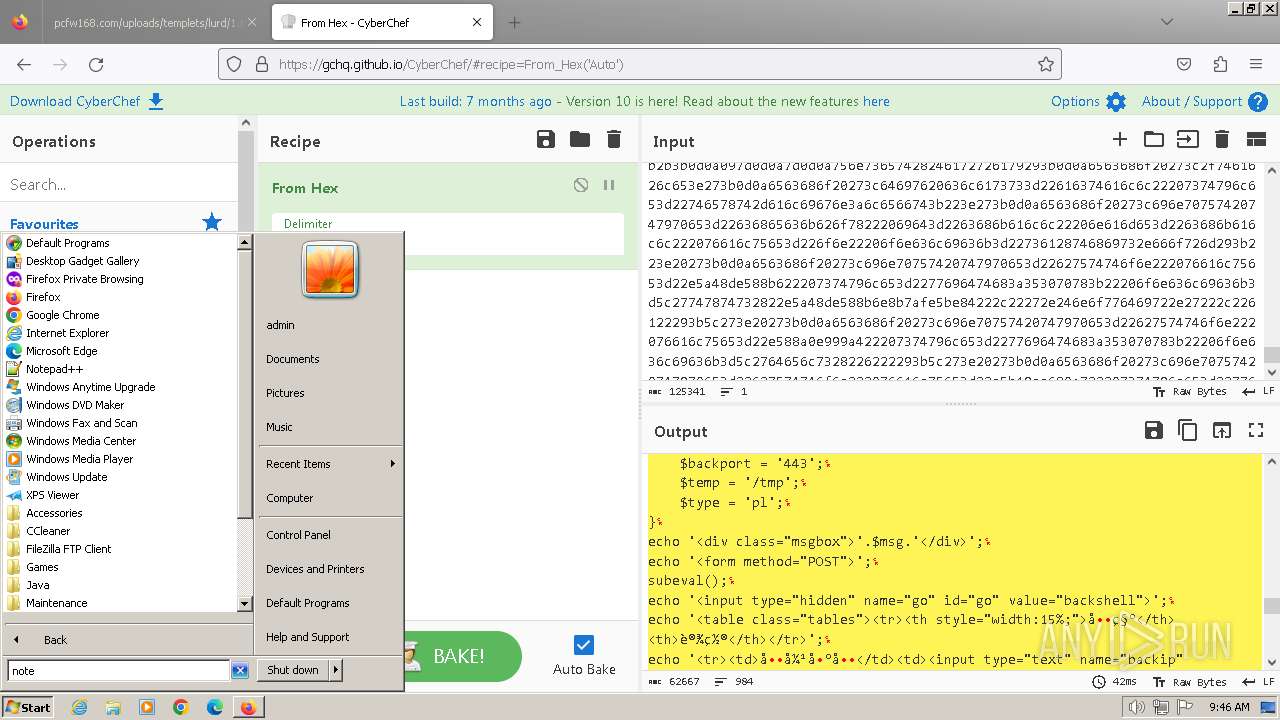This screenshot has width=1280, height=720.
Task: Click the Start menu search field
Action: click(x=119, y=671)
